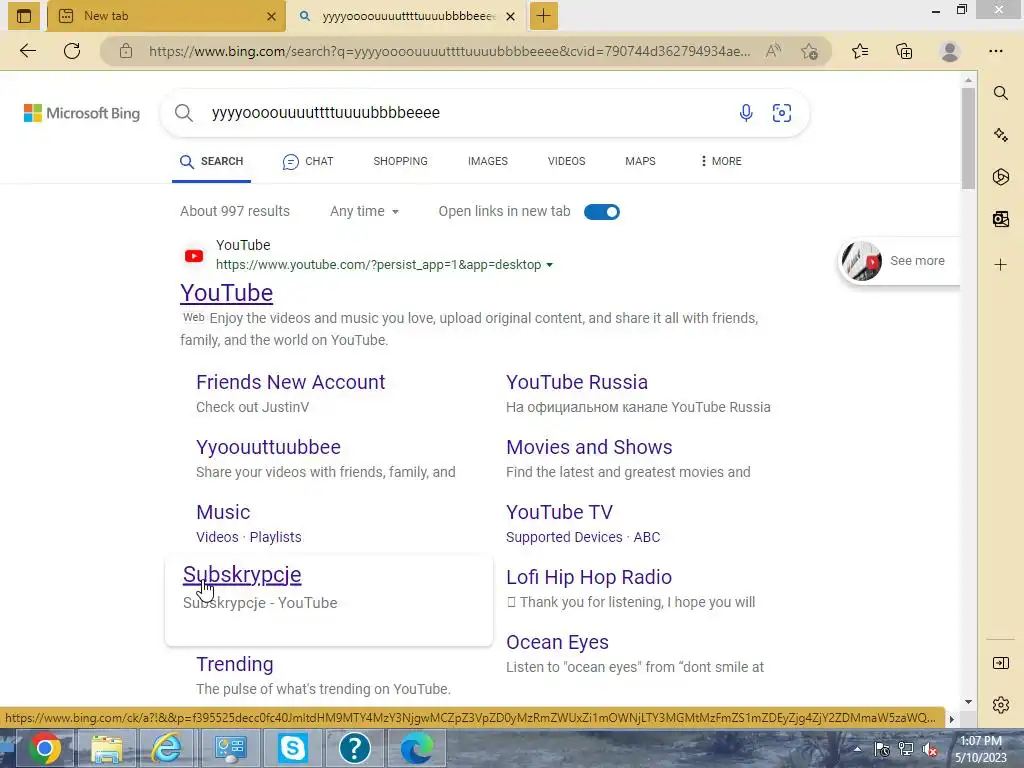Add this page to favorites star
The height and width of the screenshot is (768, 1024).
810,51
